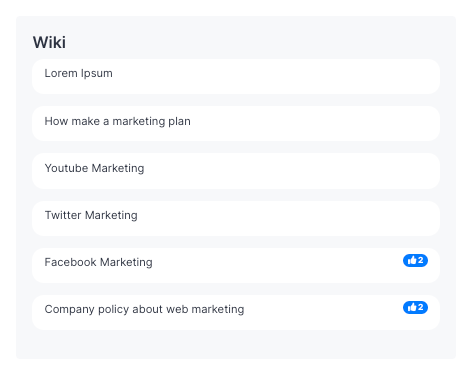
Task: Click the word Ipsum in first entry
Action: (97, 74)
